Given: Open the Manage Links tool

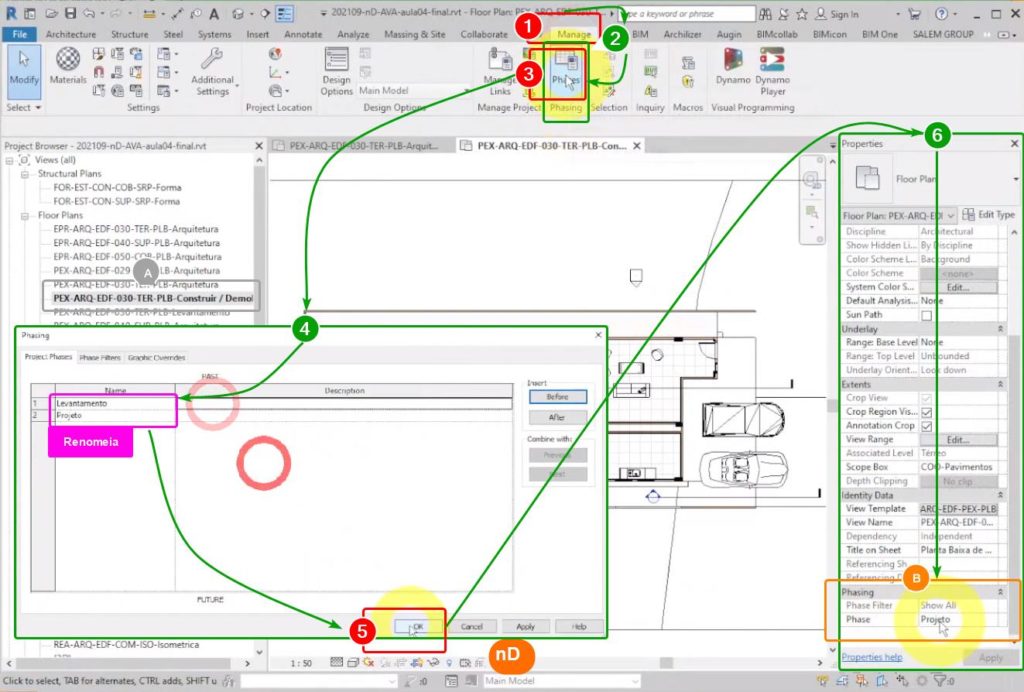Looking at the screenshot, I should coord(500,70).
